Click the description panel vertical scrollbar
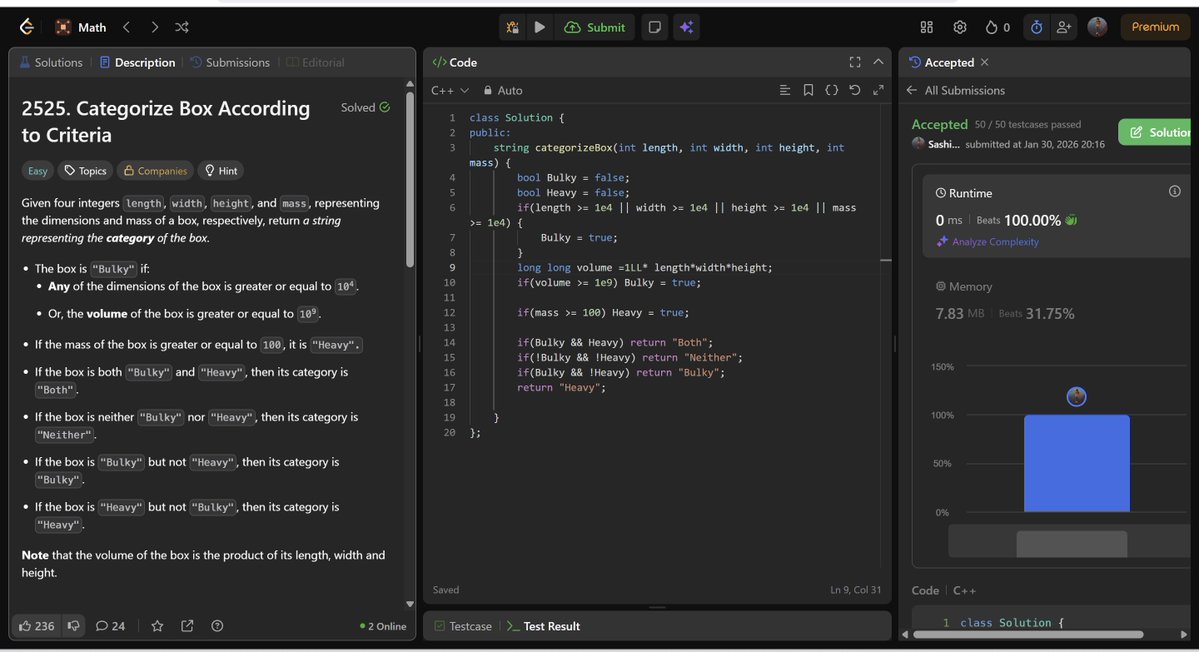Image resolution: width=1199 pixels, height=652 pixels. click(410, 180)
